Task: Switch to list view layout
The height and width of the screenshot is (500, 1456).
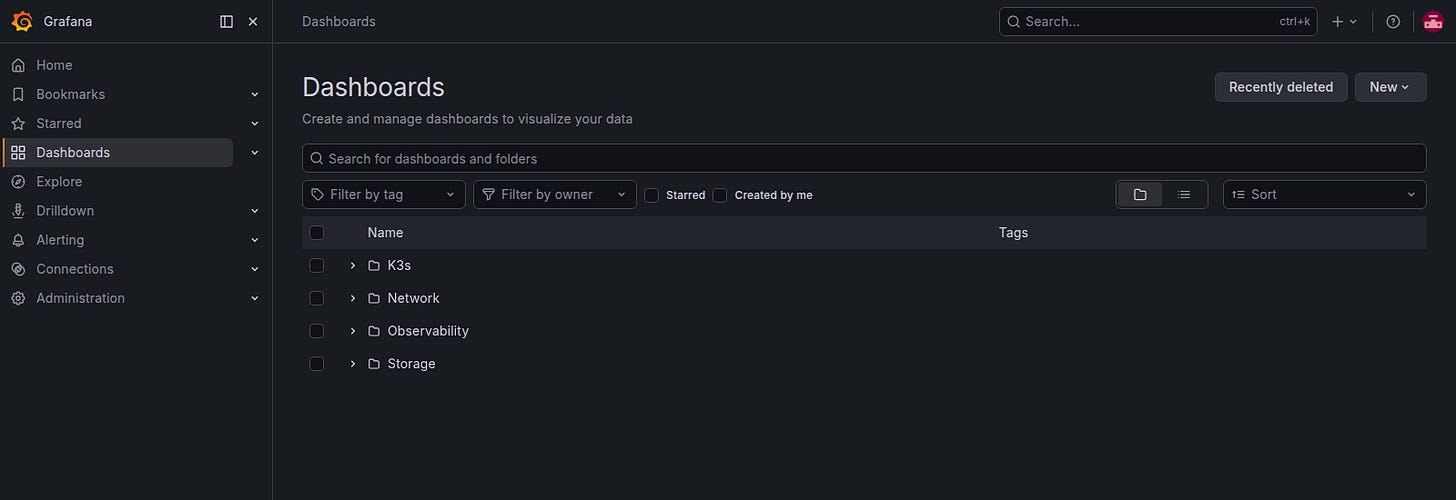Action: (1184, 194)
